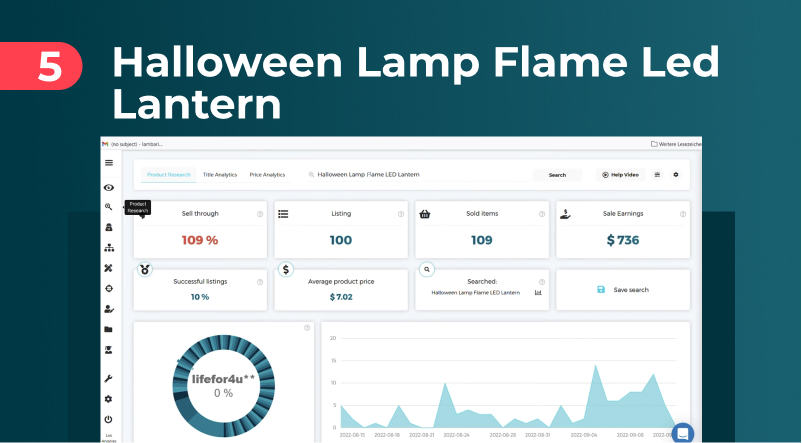Click the hand-with-dollar icon on Sale Earnings
Image resolution: width=802 pixels, height=443 pixels.
point(565,214)
